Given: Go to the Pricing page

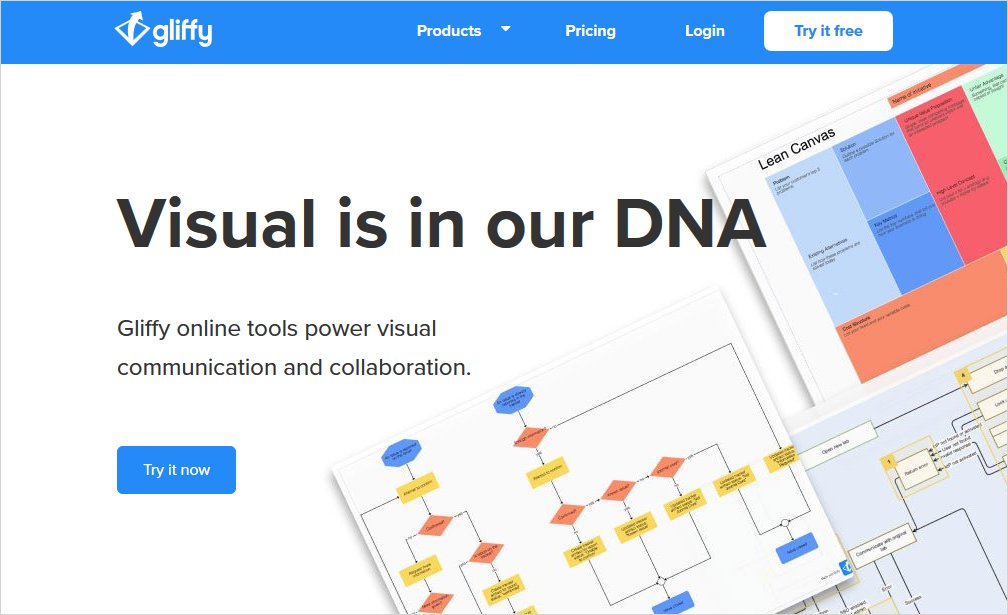Looking at the screenshot, I should [x=590, y=31].
